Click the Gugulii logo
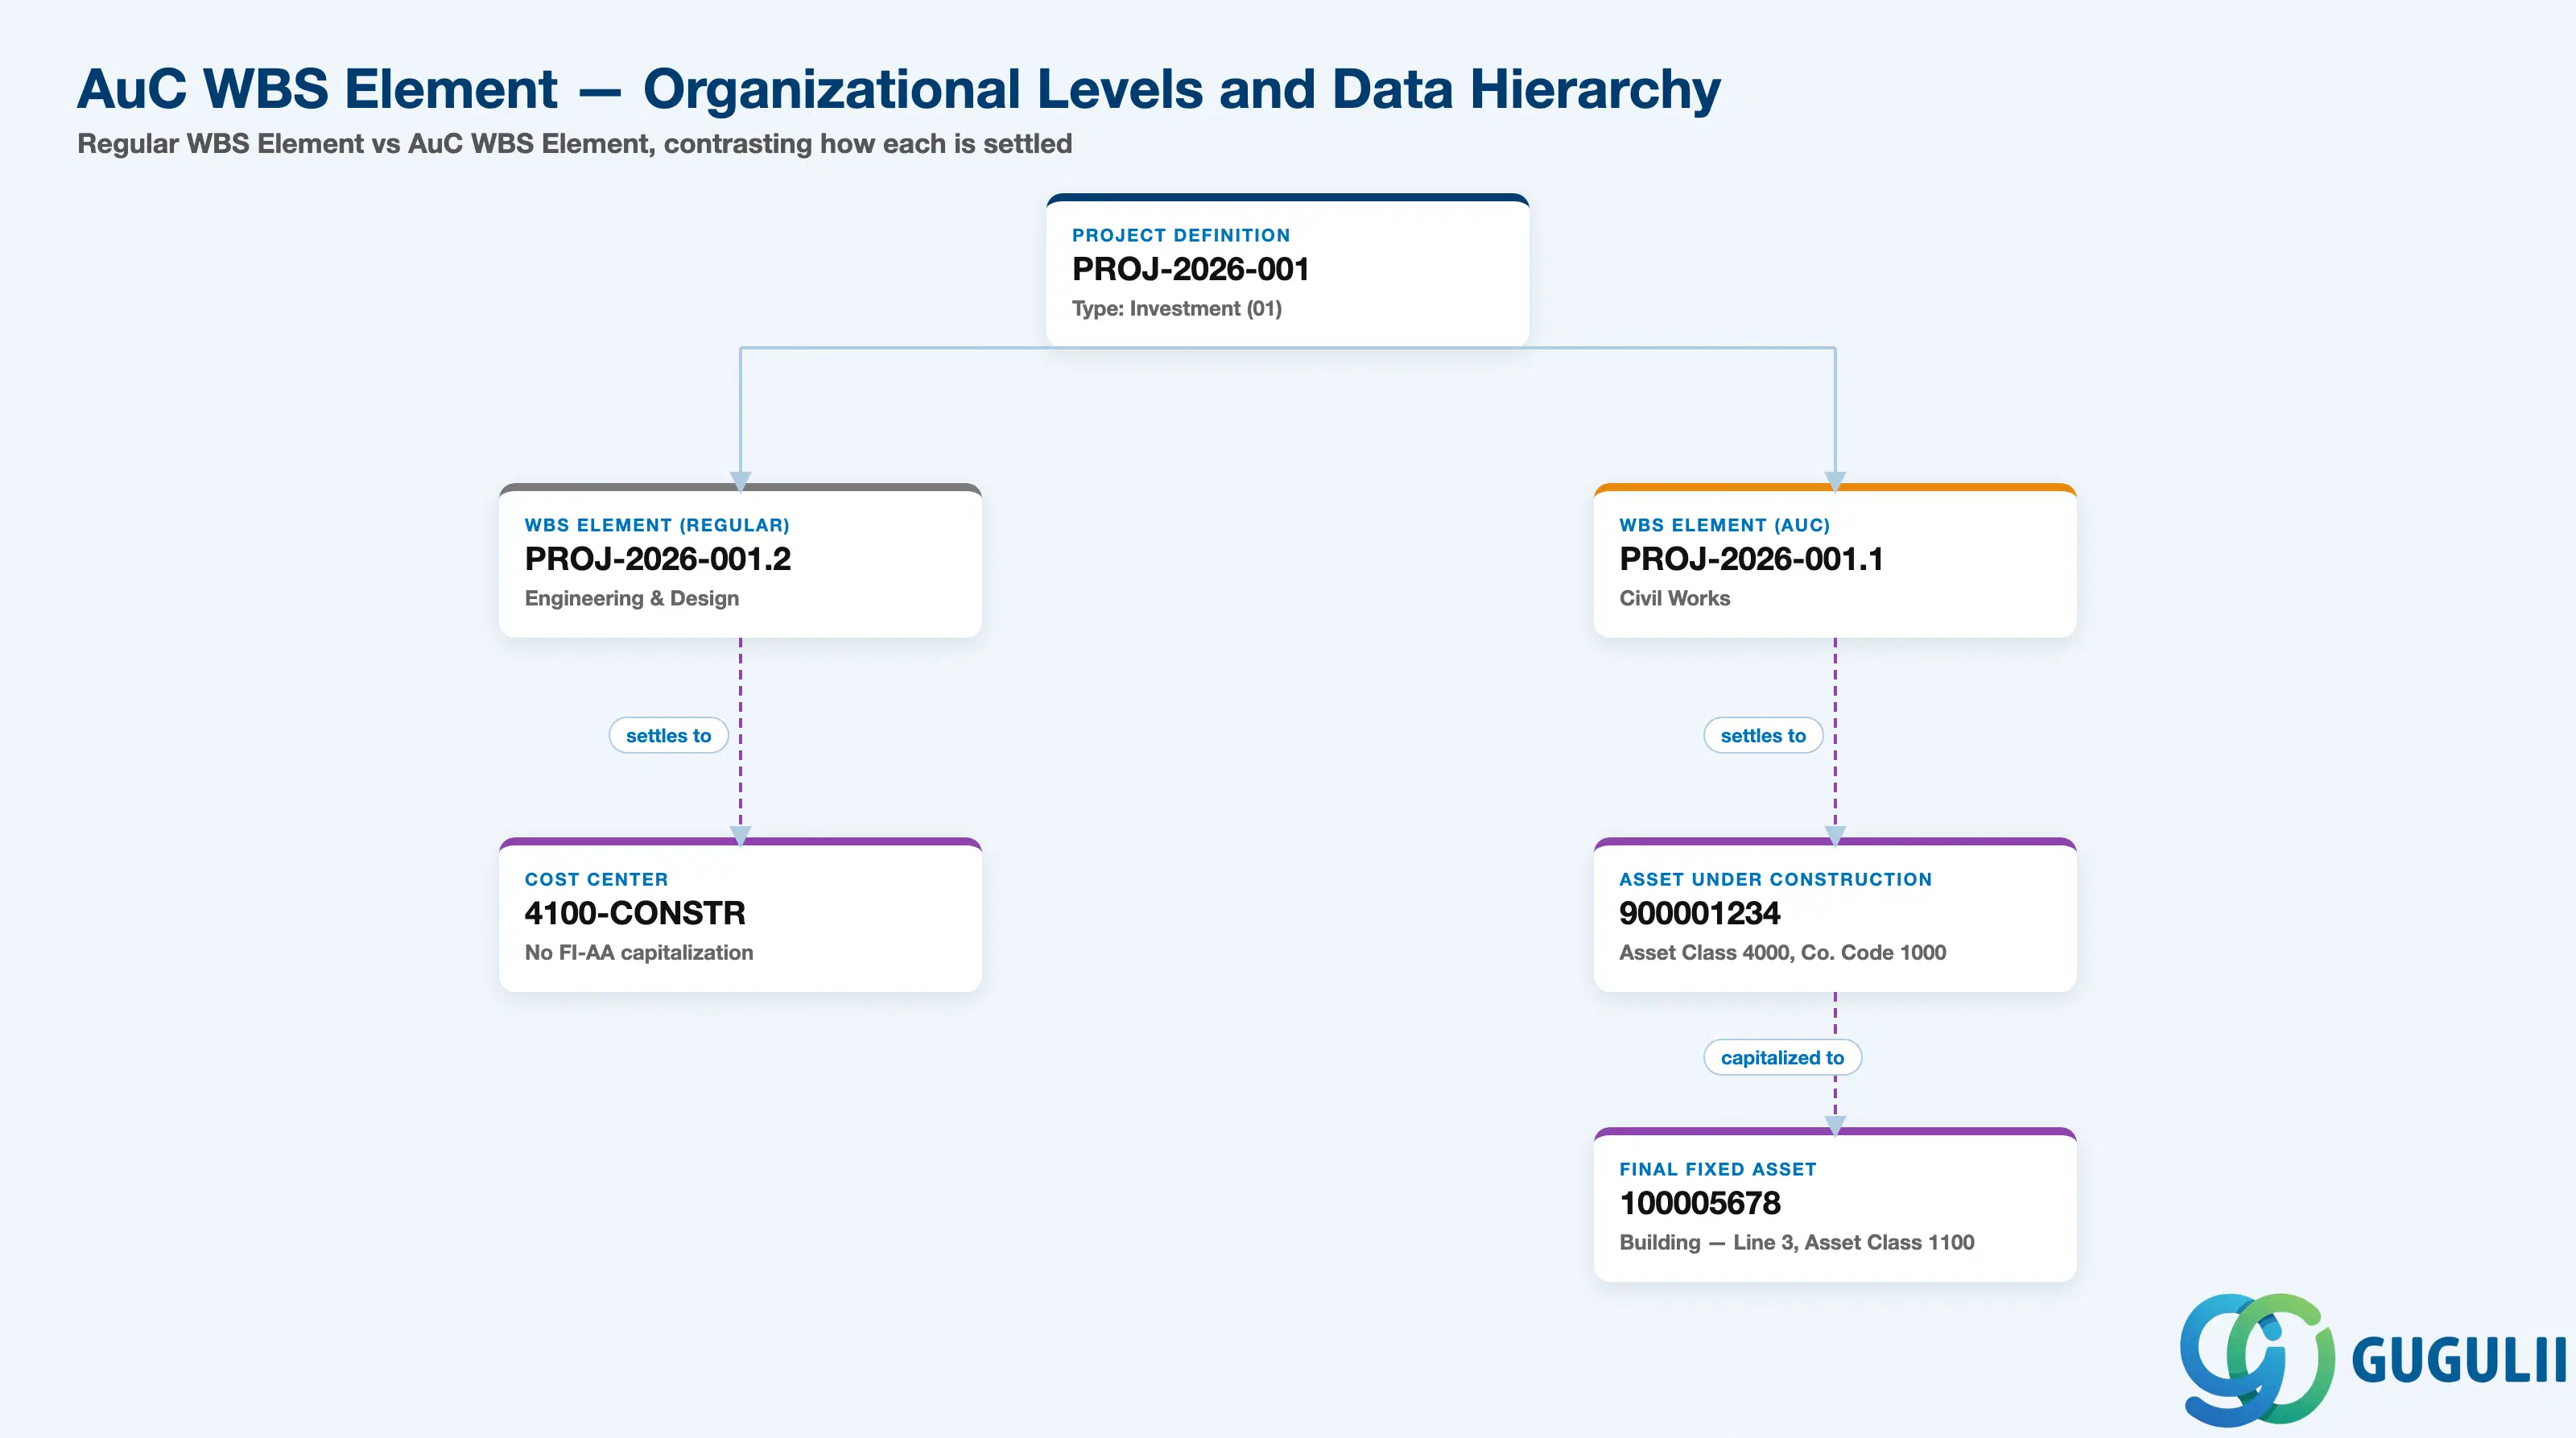 point(2372,1359)
